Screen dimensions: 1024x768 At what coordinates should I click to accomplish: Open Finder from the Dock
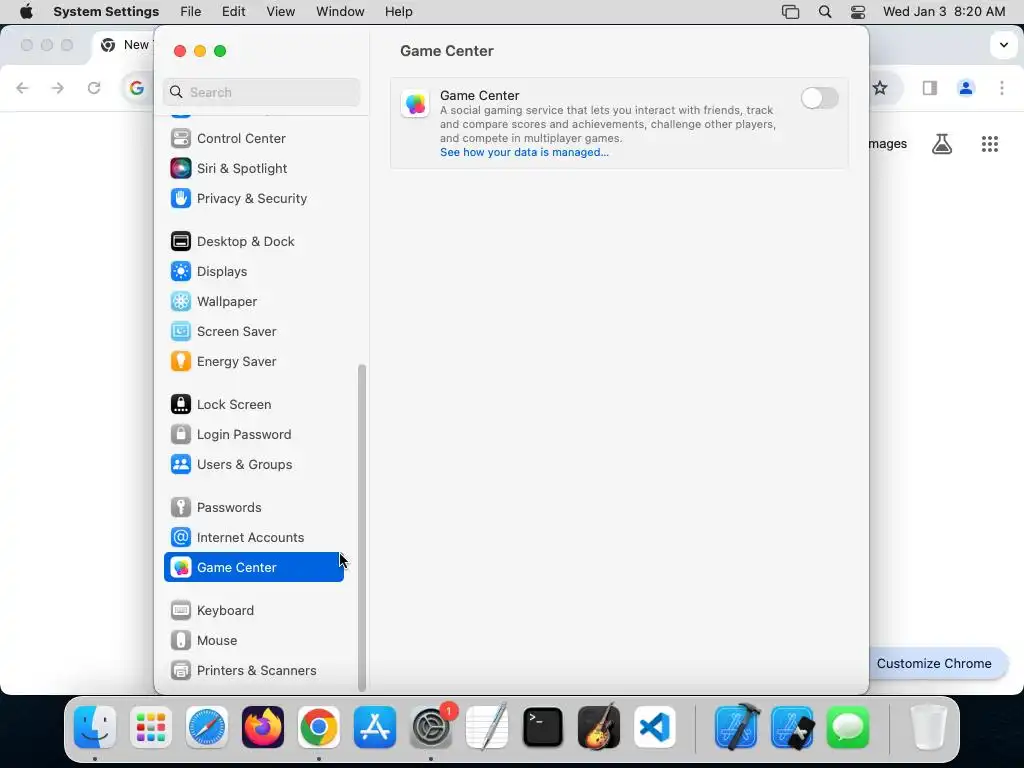click(95, 727)
